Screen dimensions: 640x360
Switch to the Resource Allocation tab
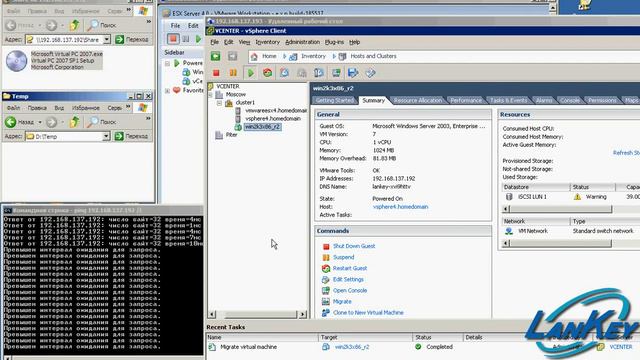click(418, 100)
